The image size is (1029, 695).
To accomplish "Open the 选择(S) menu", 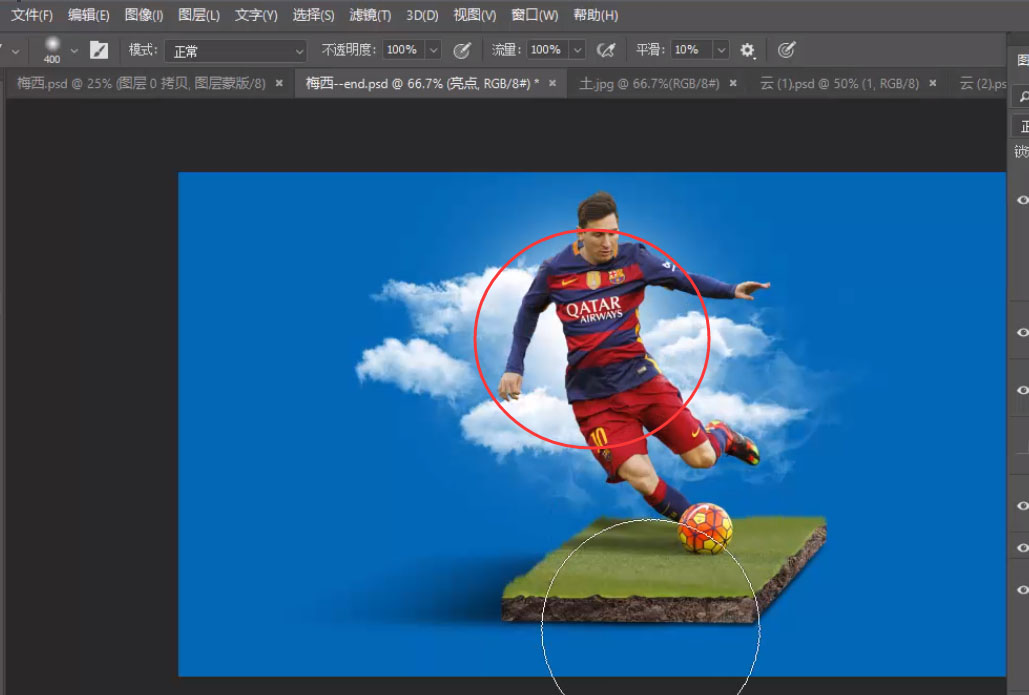I will [x=313, y=14].
